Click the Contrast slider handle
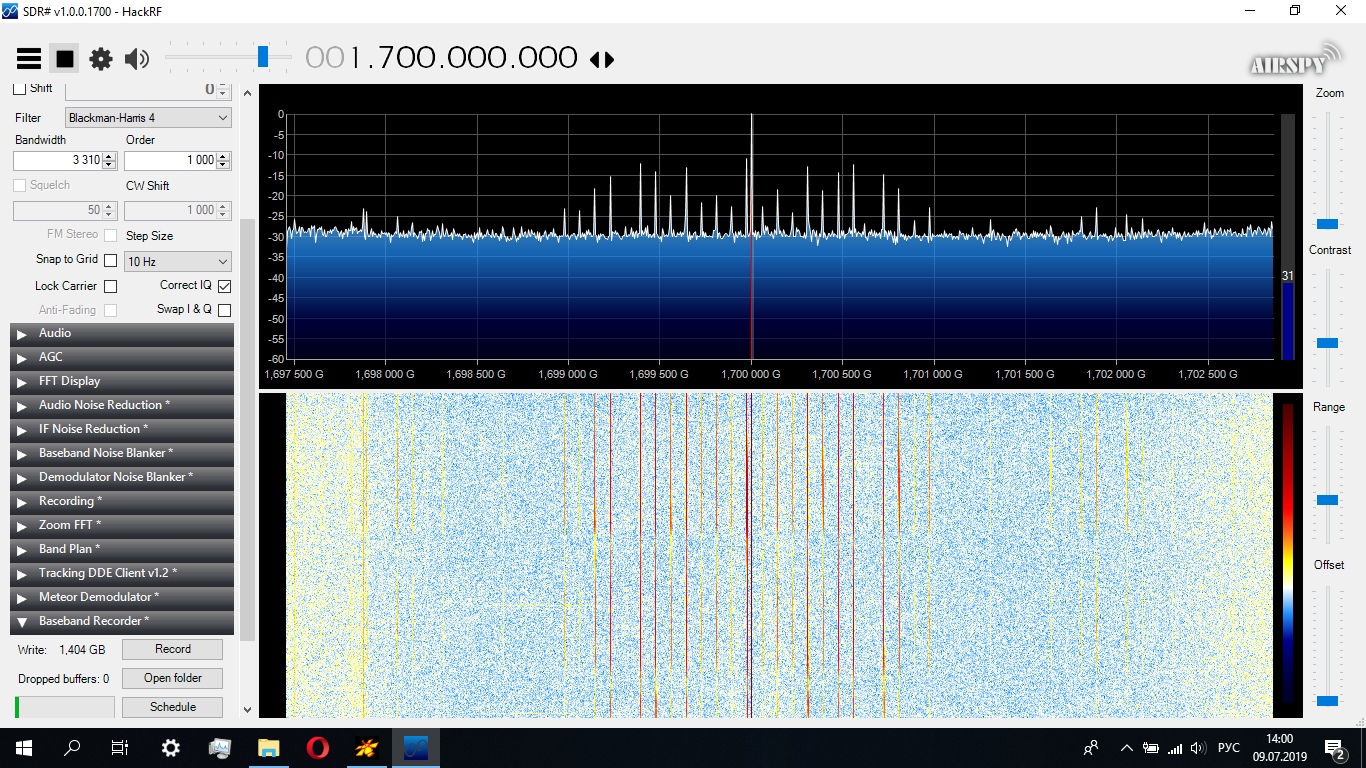Viewport: 1366px width, 768px height. 1328,343
